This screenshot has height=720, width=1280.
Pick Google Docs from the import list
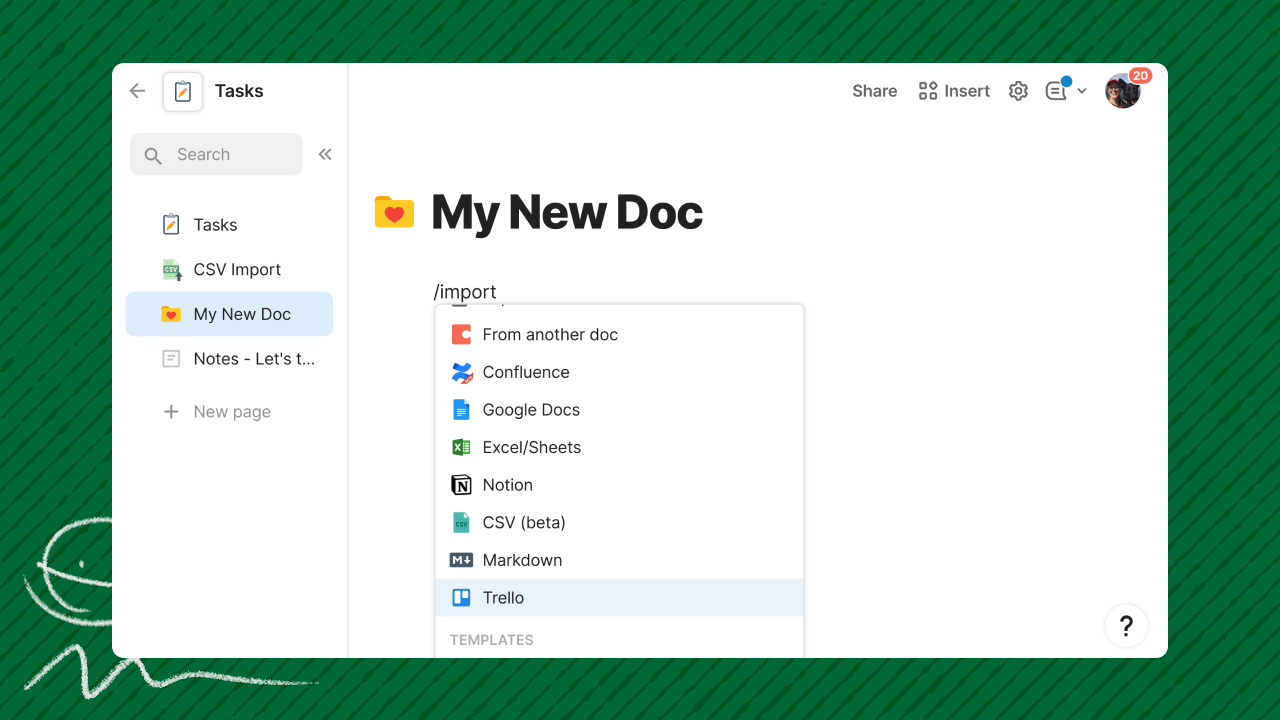pos(620,410)
